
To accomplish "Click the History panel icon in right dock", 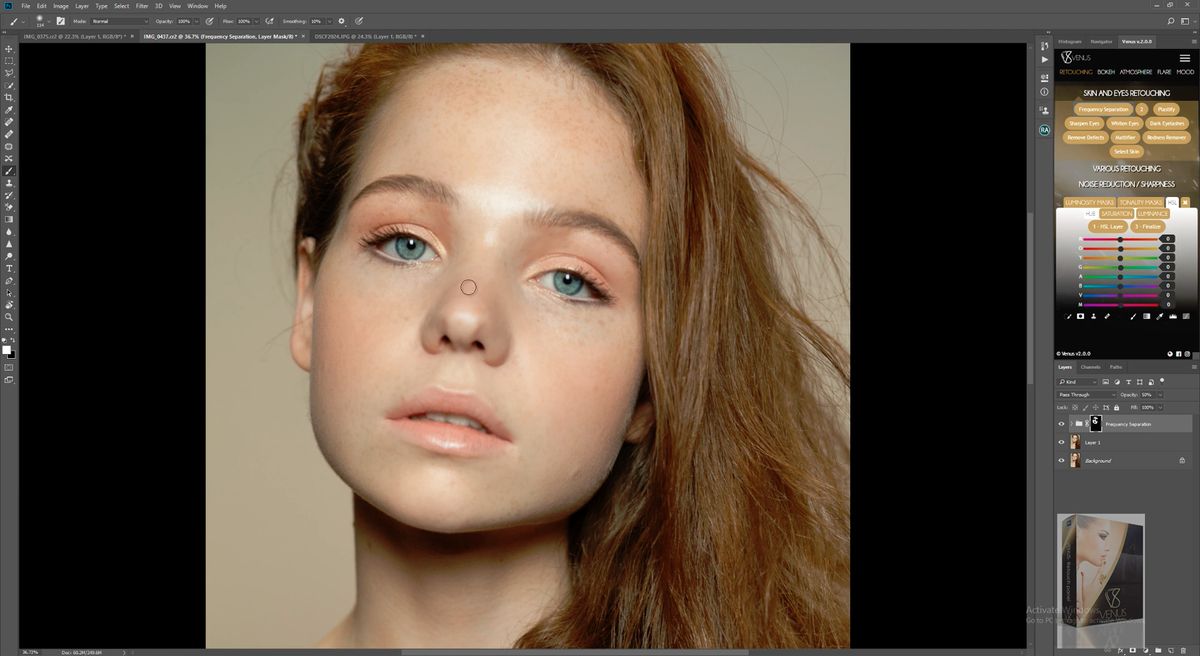I will pos(1044,46).
